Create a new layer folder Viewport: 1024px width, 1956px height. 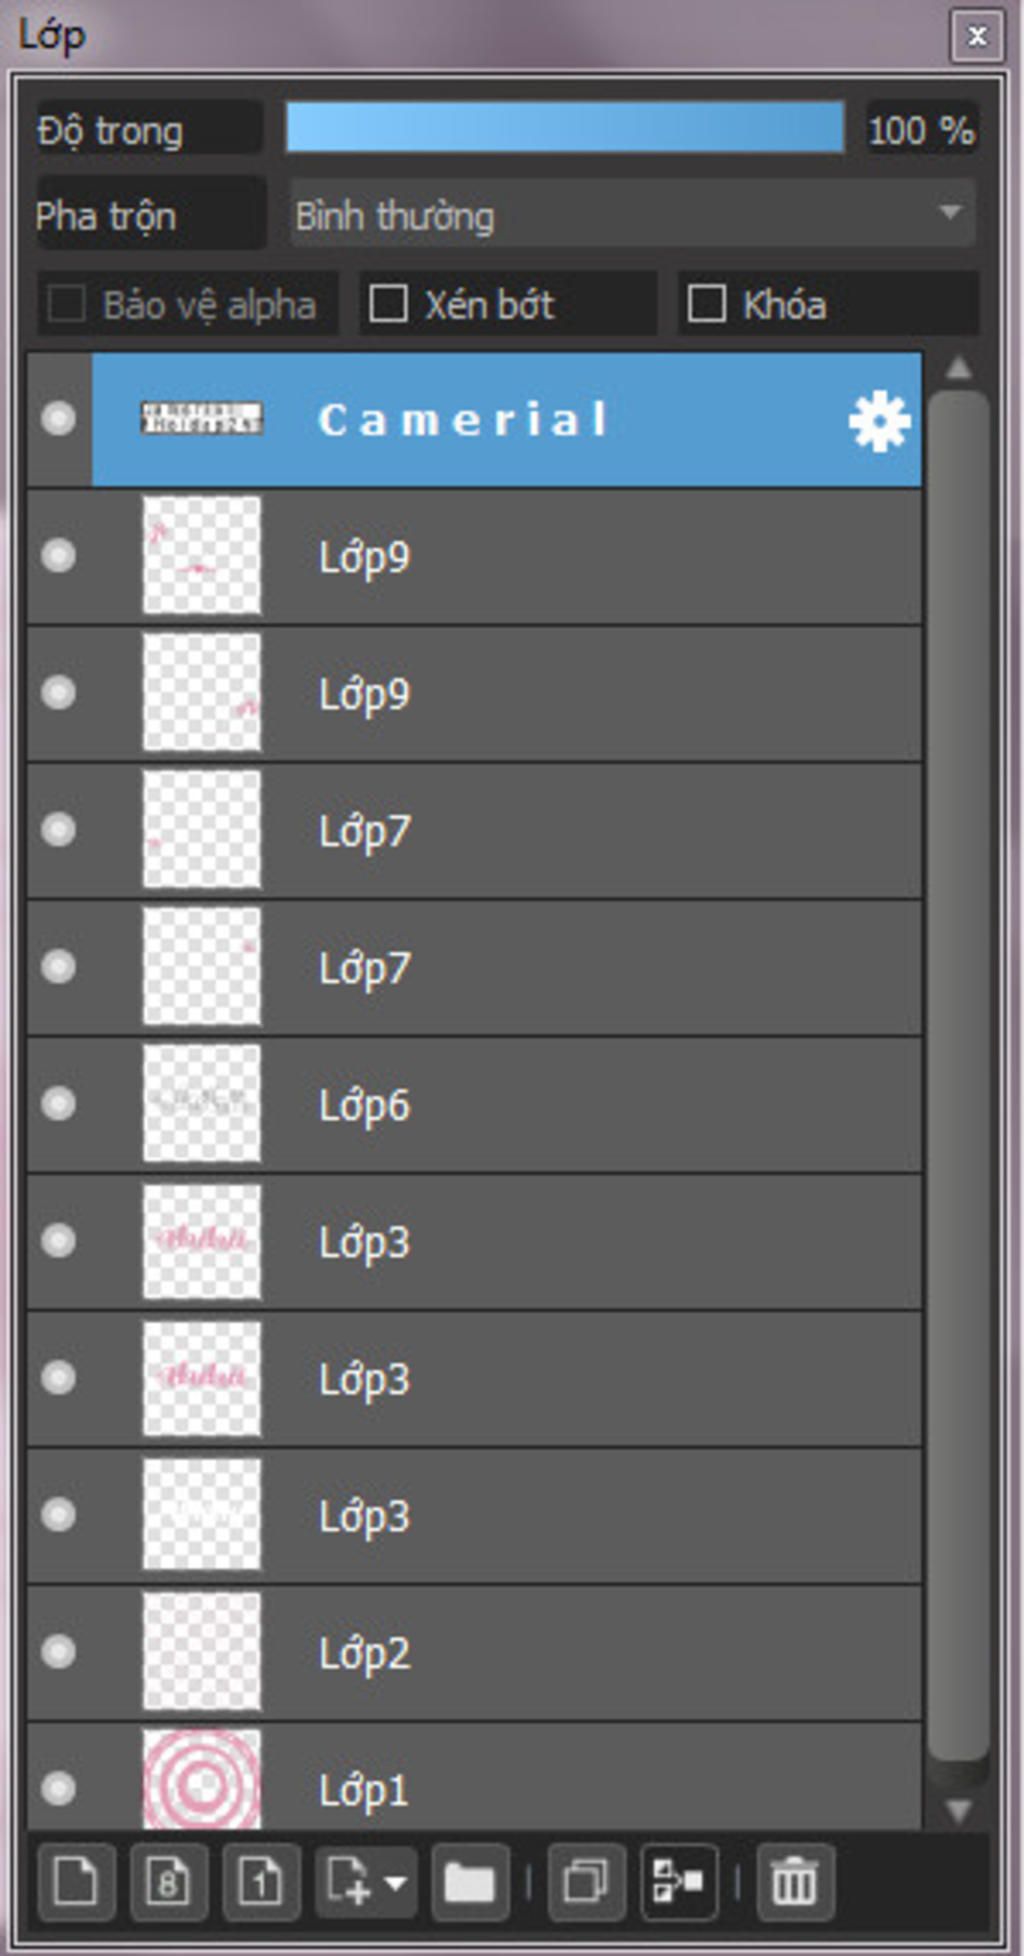pyautogui.click(x=469, y=1884)
